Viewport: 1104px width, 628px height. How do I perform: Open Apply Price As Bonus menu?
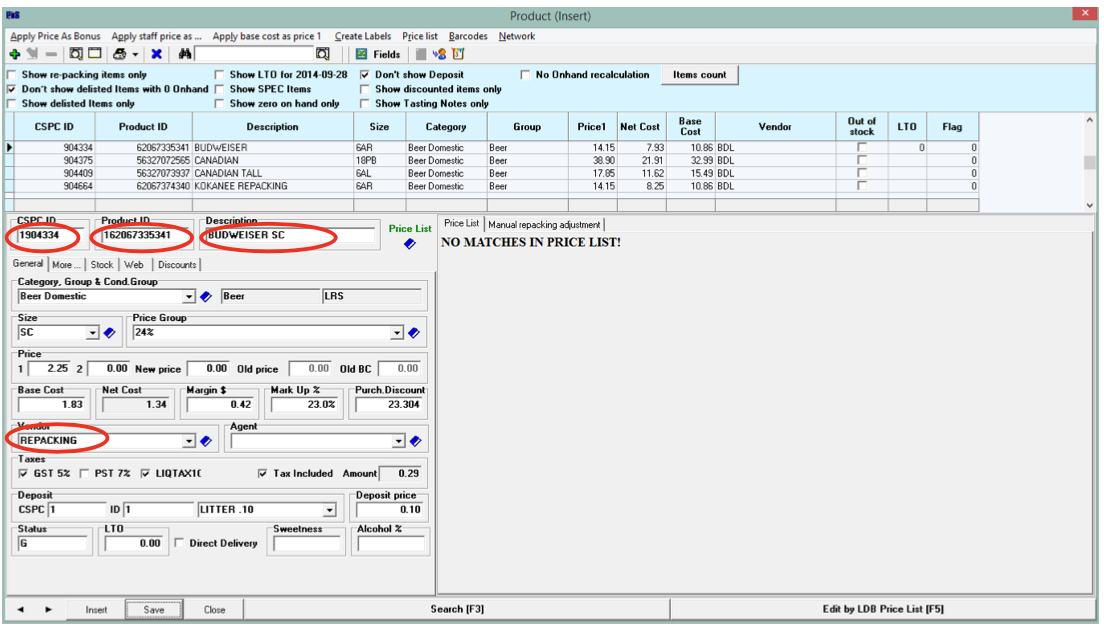[x=56, y=36]
